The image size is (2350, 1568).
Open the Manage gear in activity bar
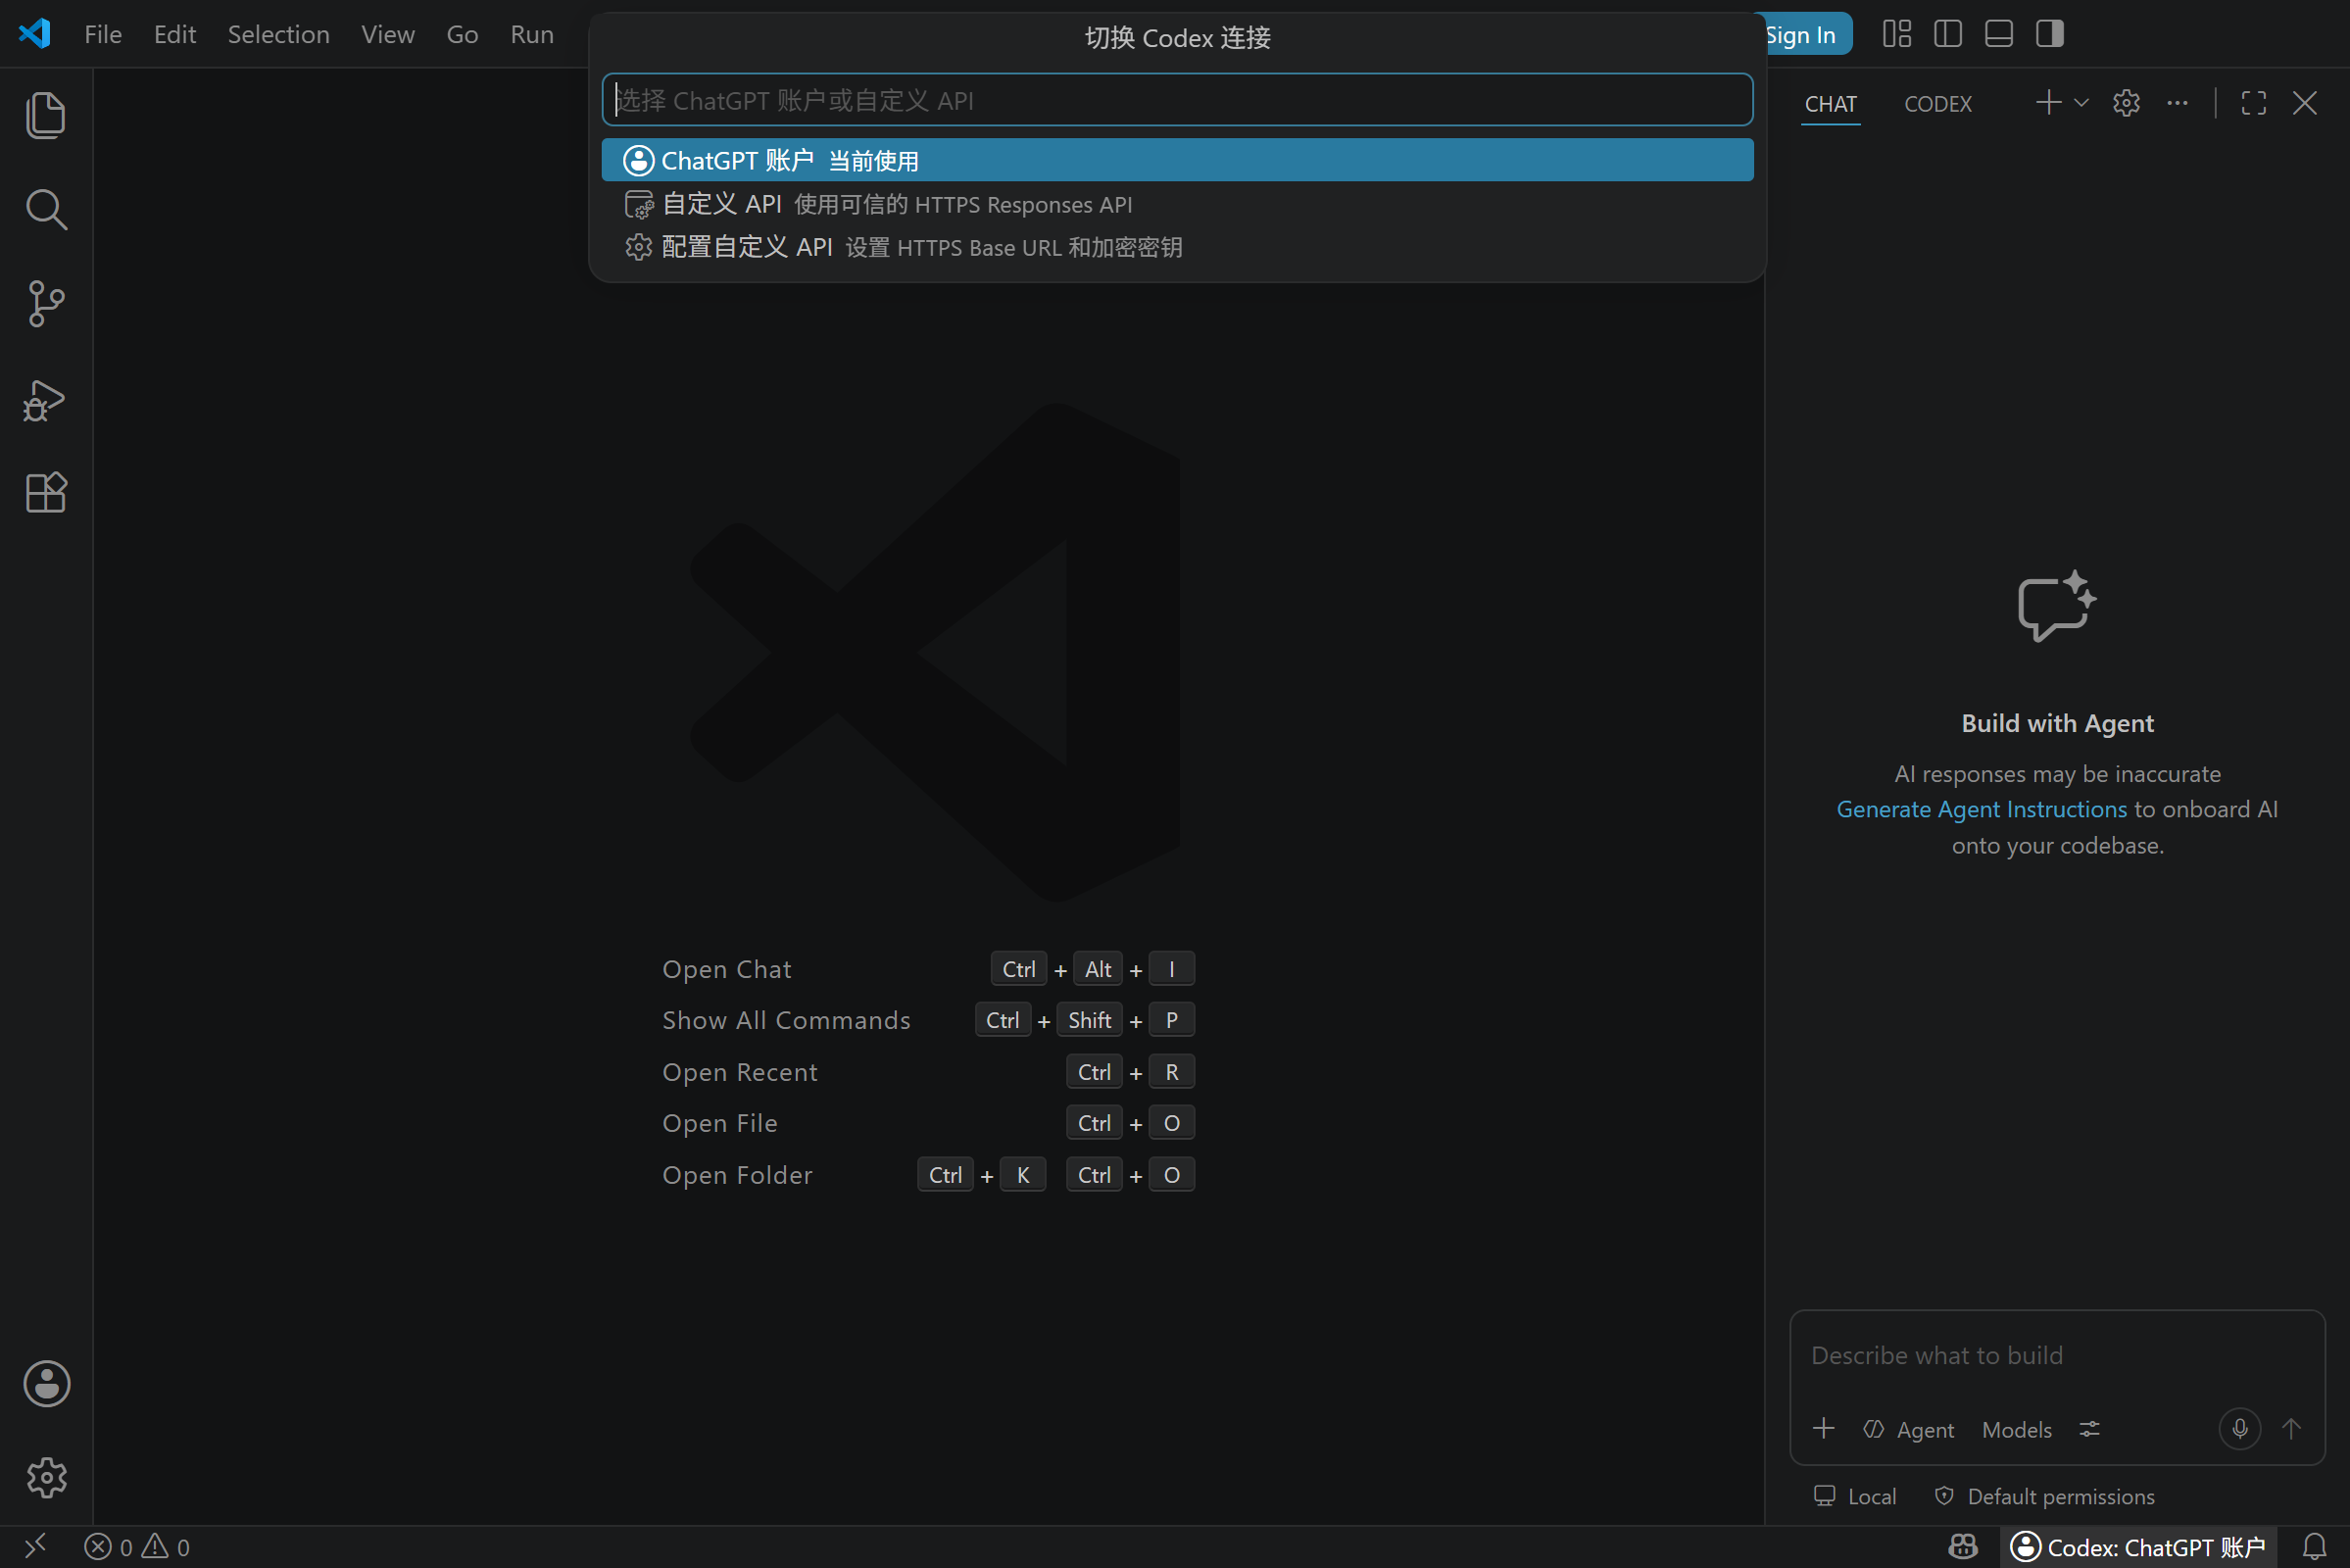pos(46,1477)
